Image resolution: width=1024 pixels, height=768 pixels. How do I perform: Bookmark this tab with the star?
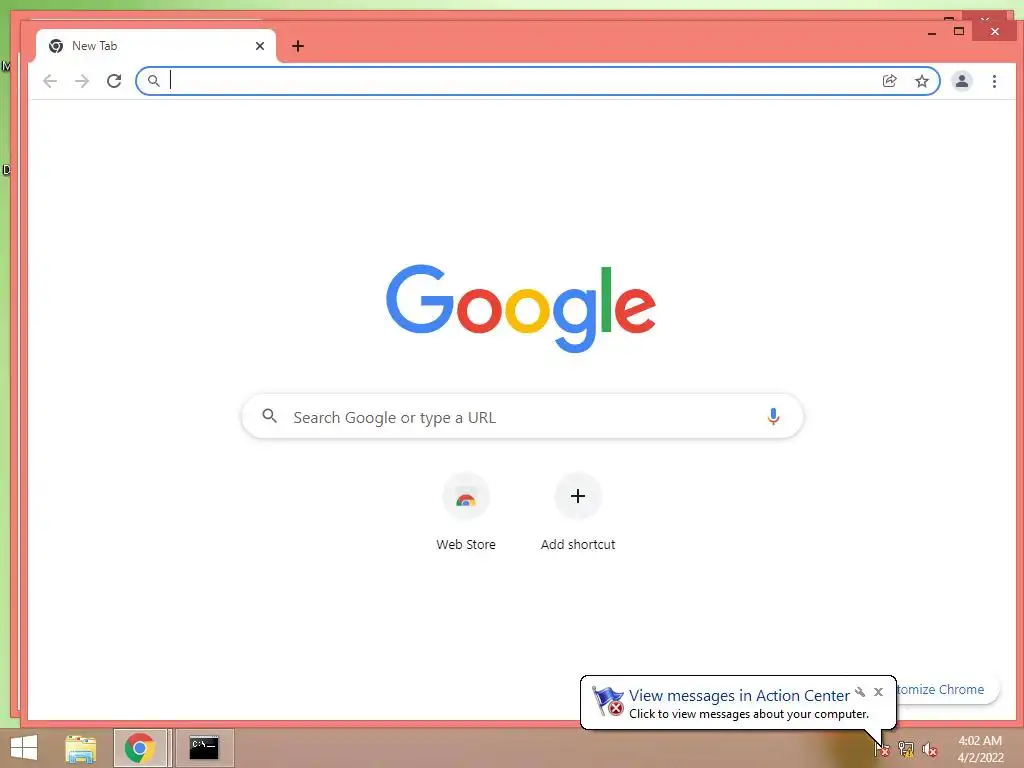click(x=921, y=81)
